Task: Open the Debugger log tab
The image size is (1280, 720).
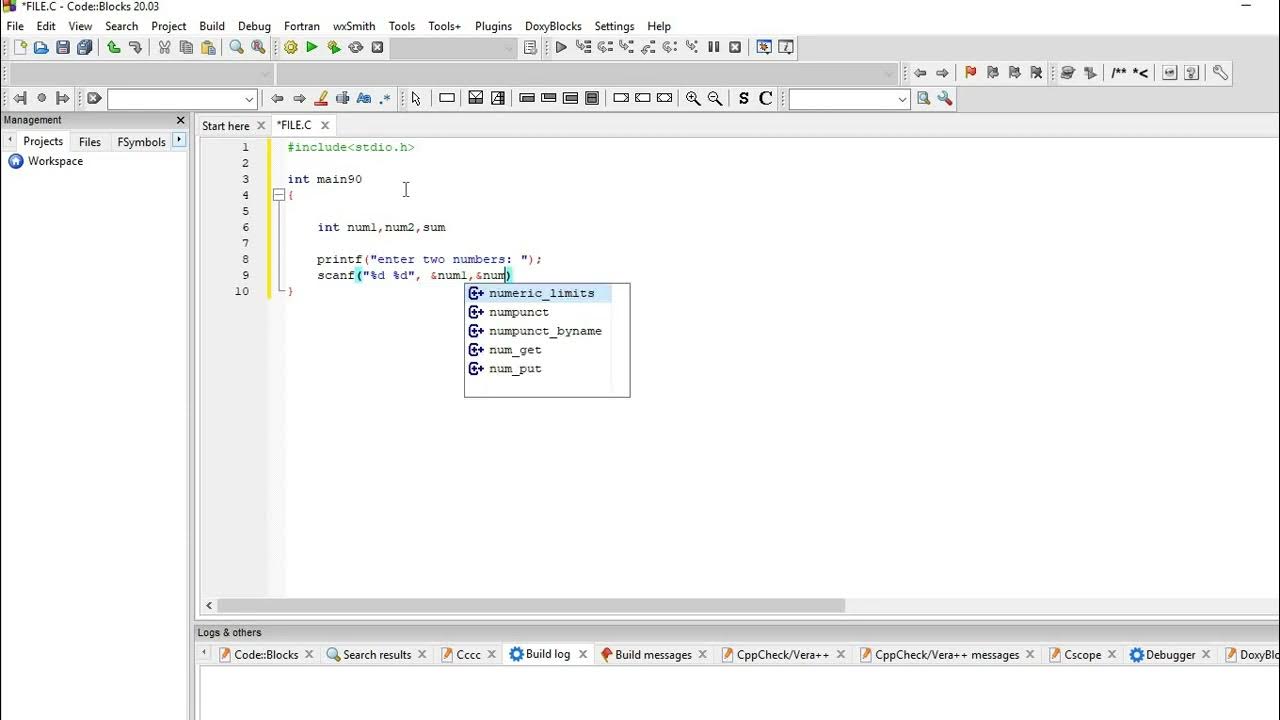Action: (x=1170, y=655)
